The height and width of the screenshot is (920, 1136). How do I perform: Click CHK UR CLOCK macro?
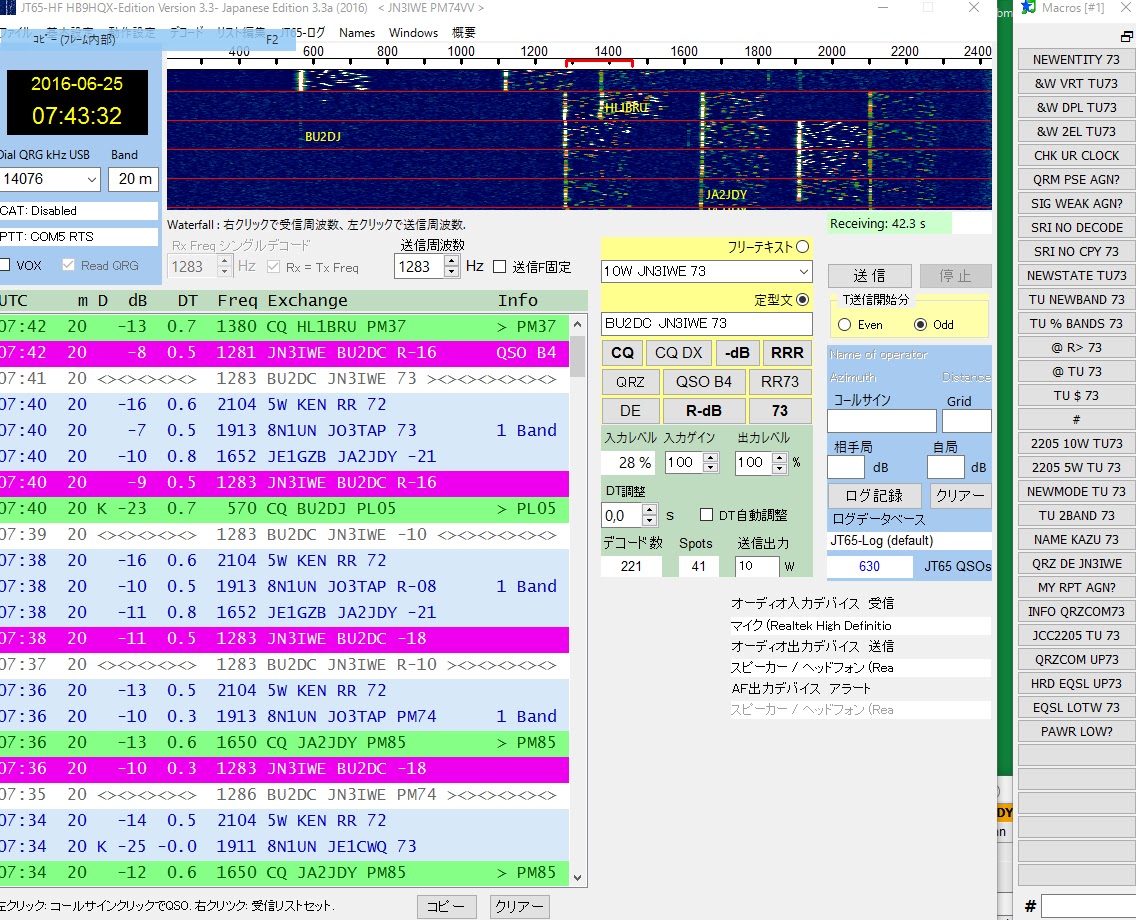[1076, 155]
